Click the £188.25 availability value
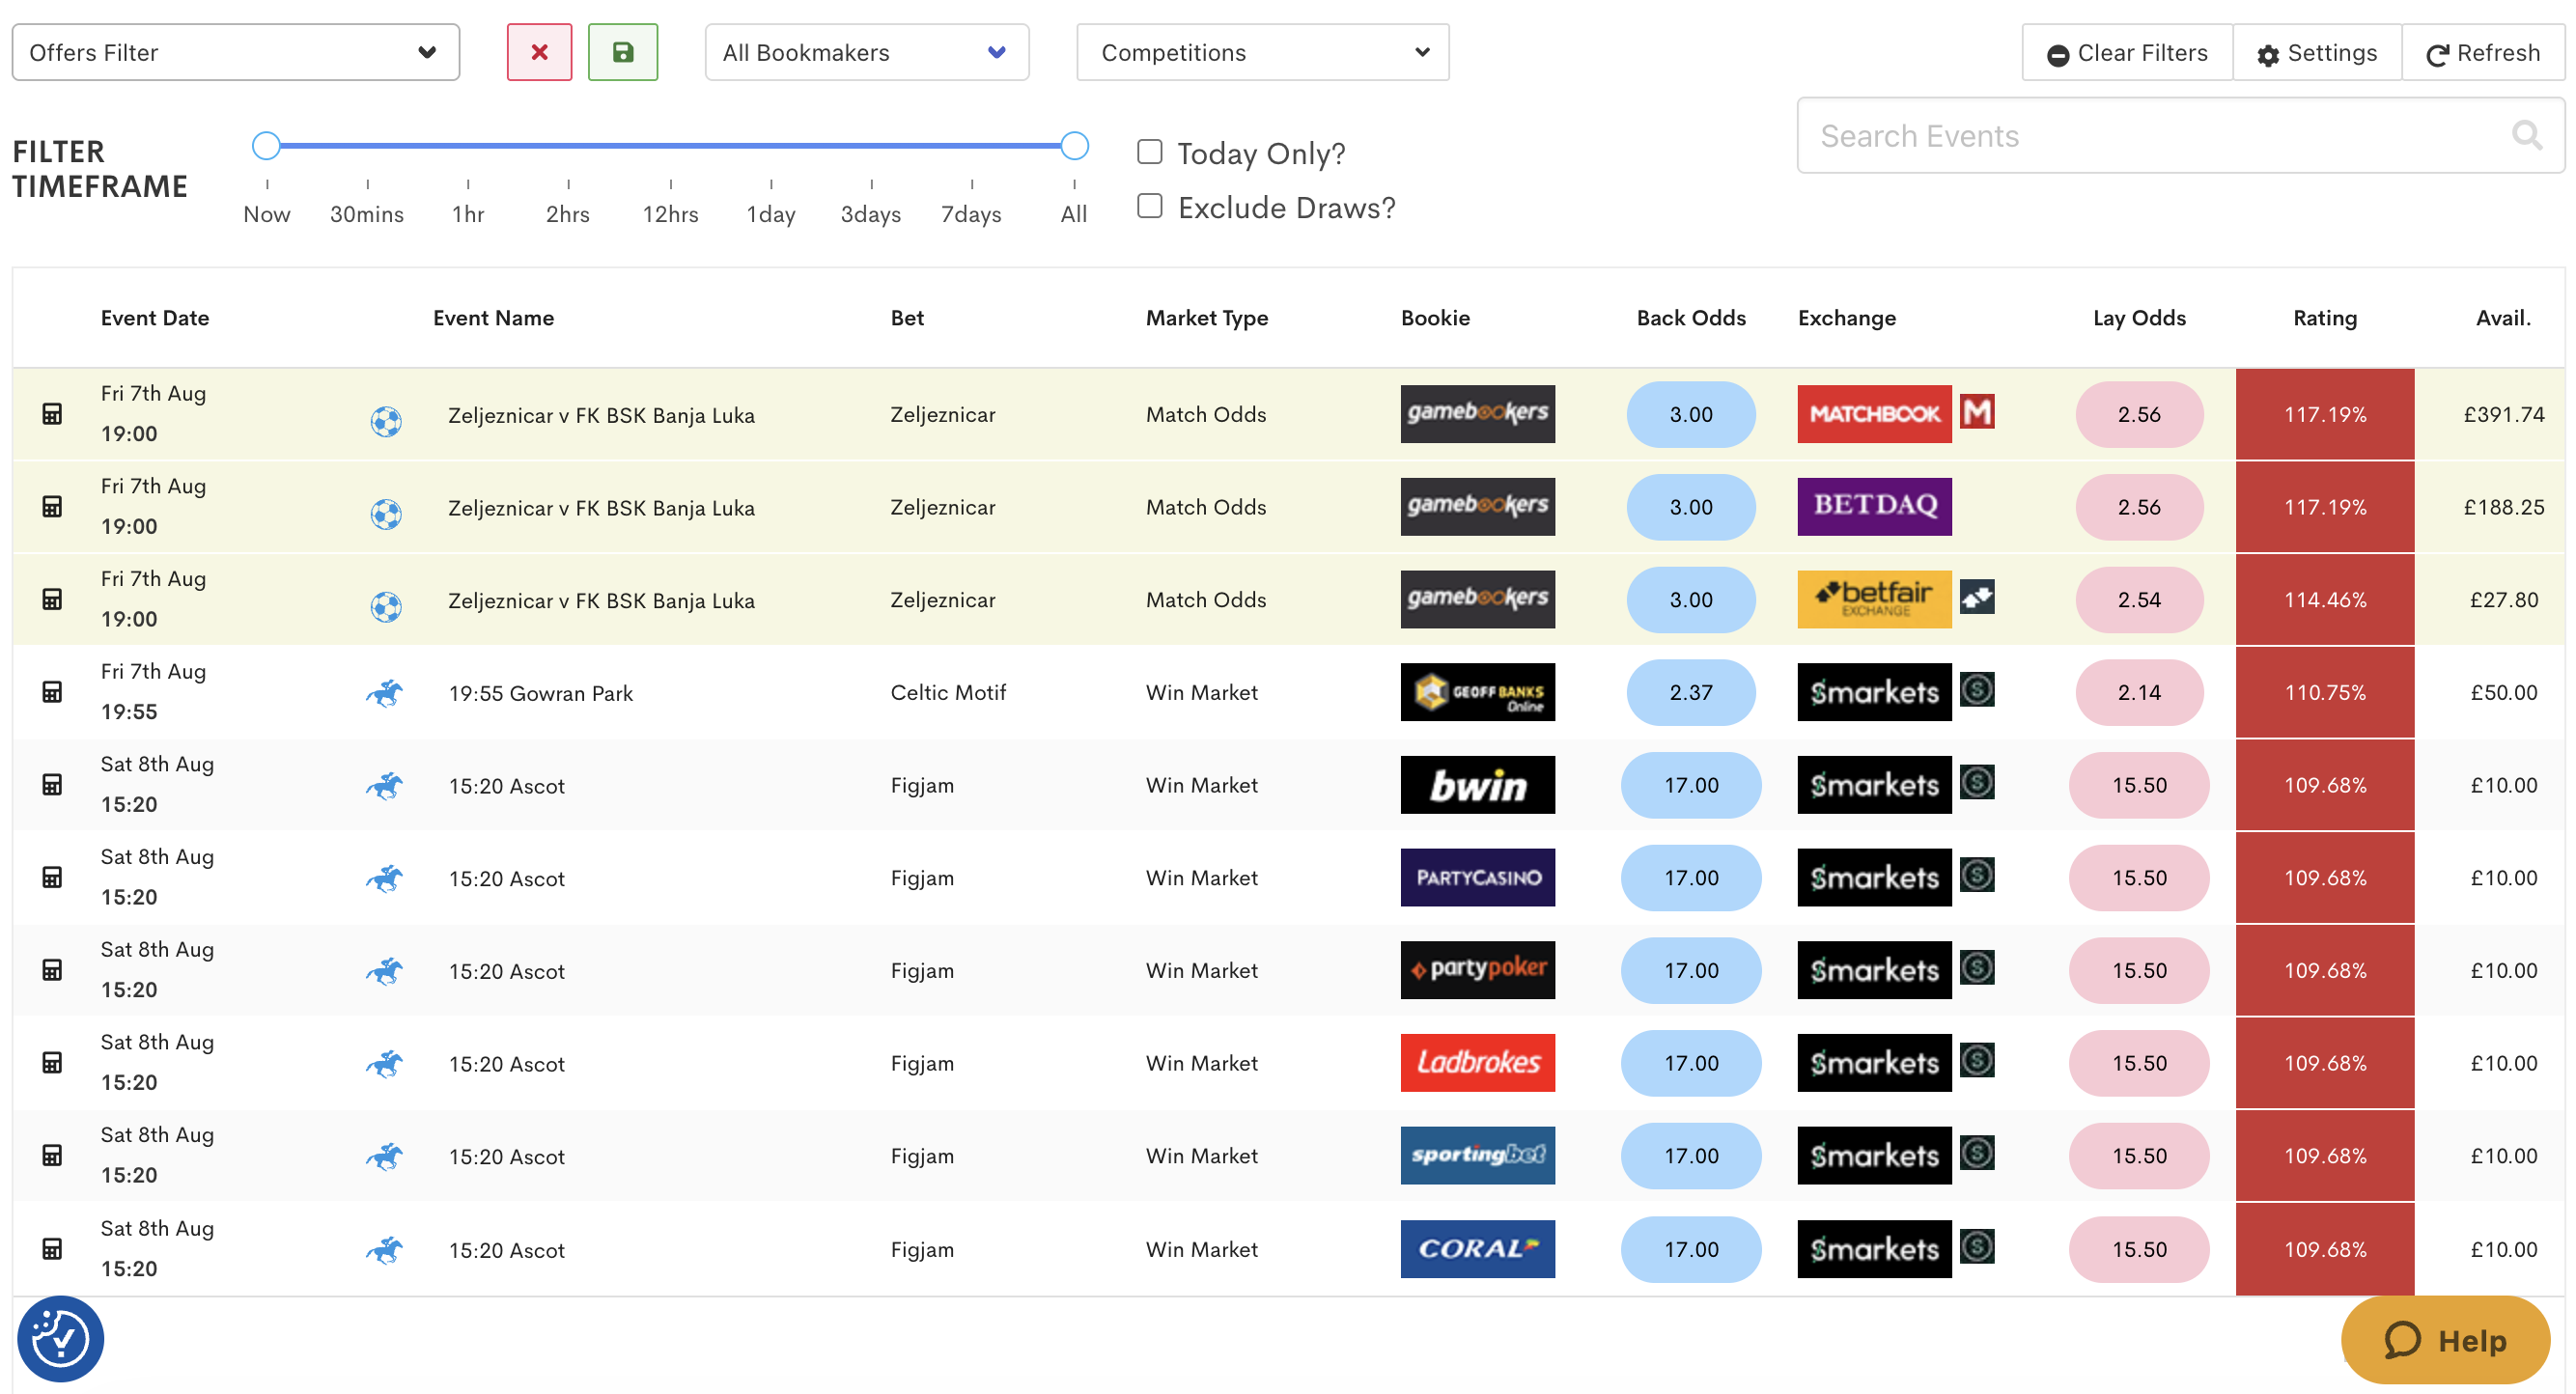Viewport: 2576px width, 1394px height. pos(2504,507)
